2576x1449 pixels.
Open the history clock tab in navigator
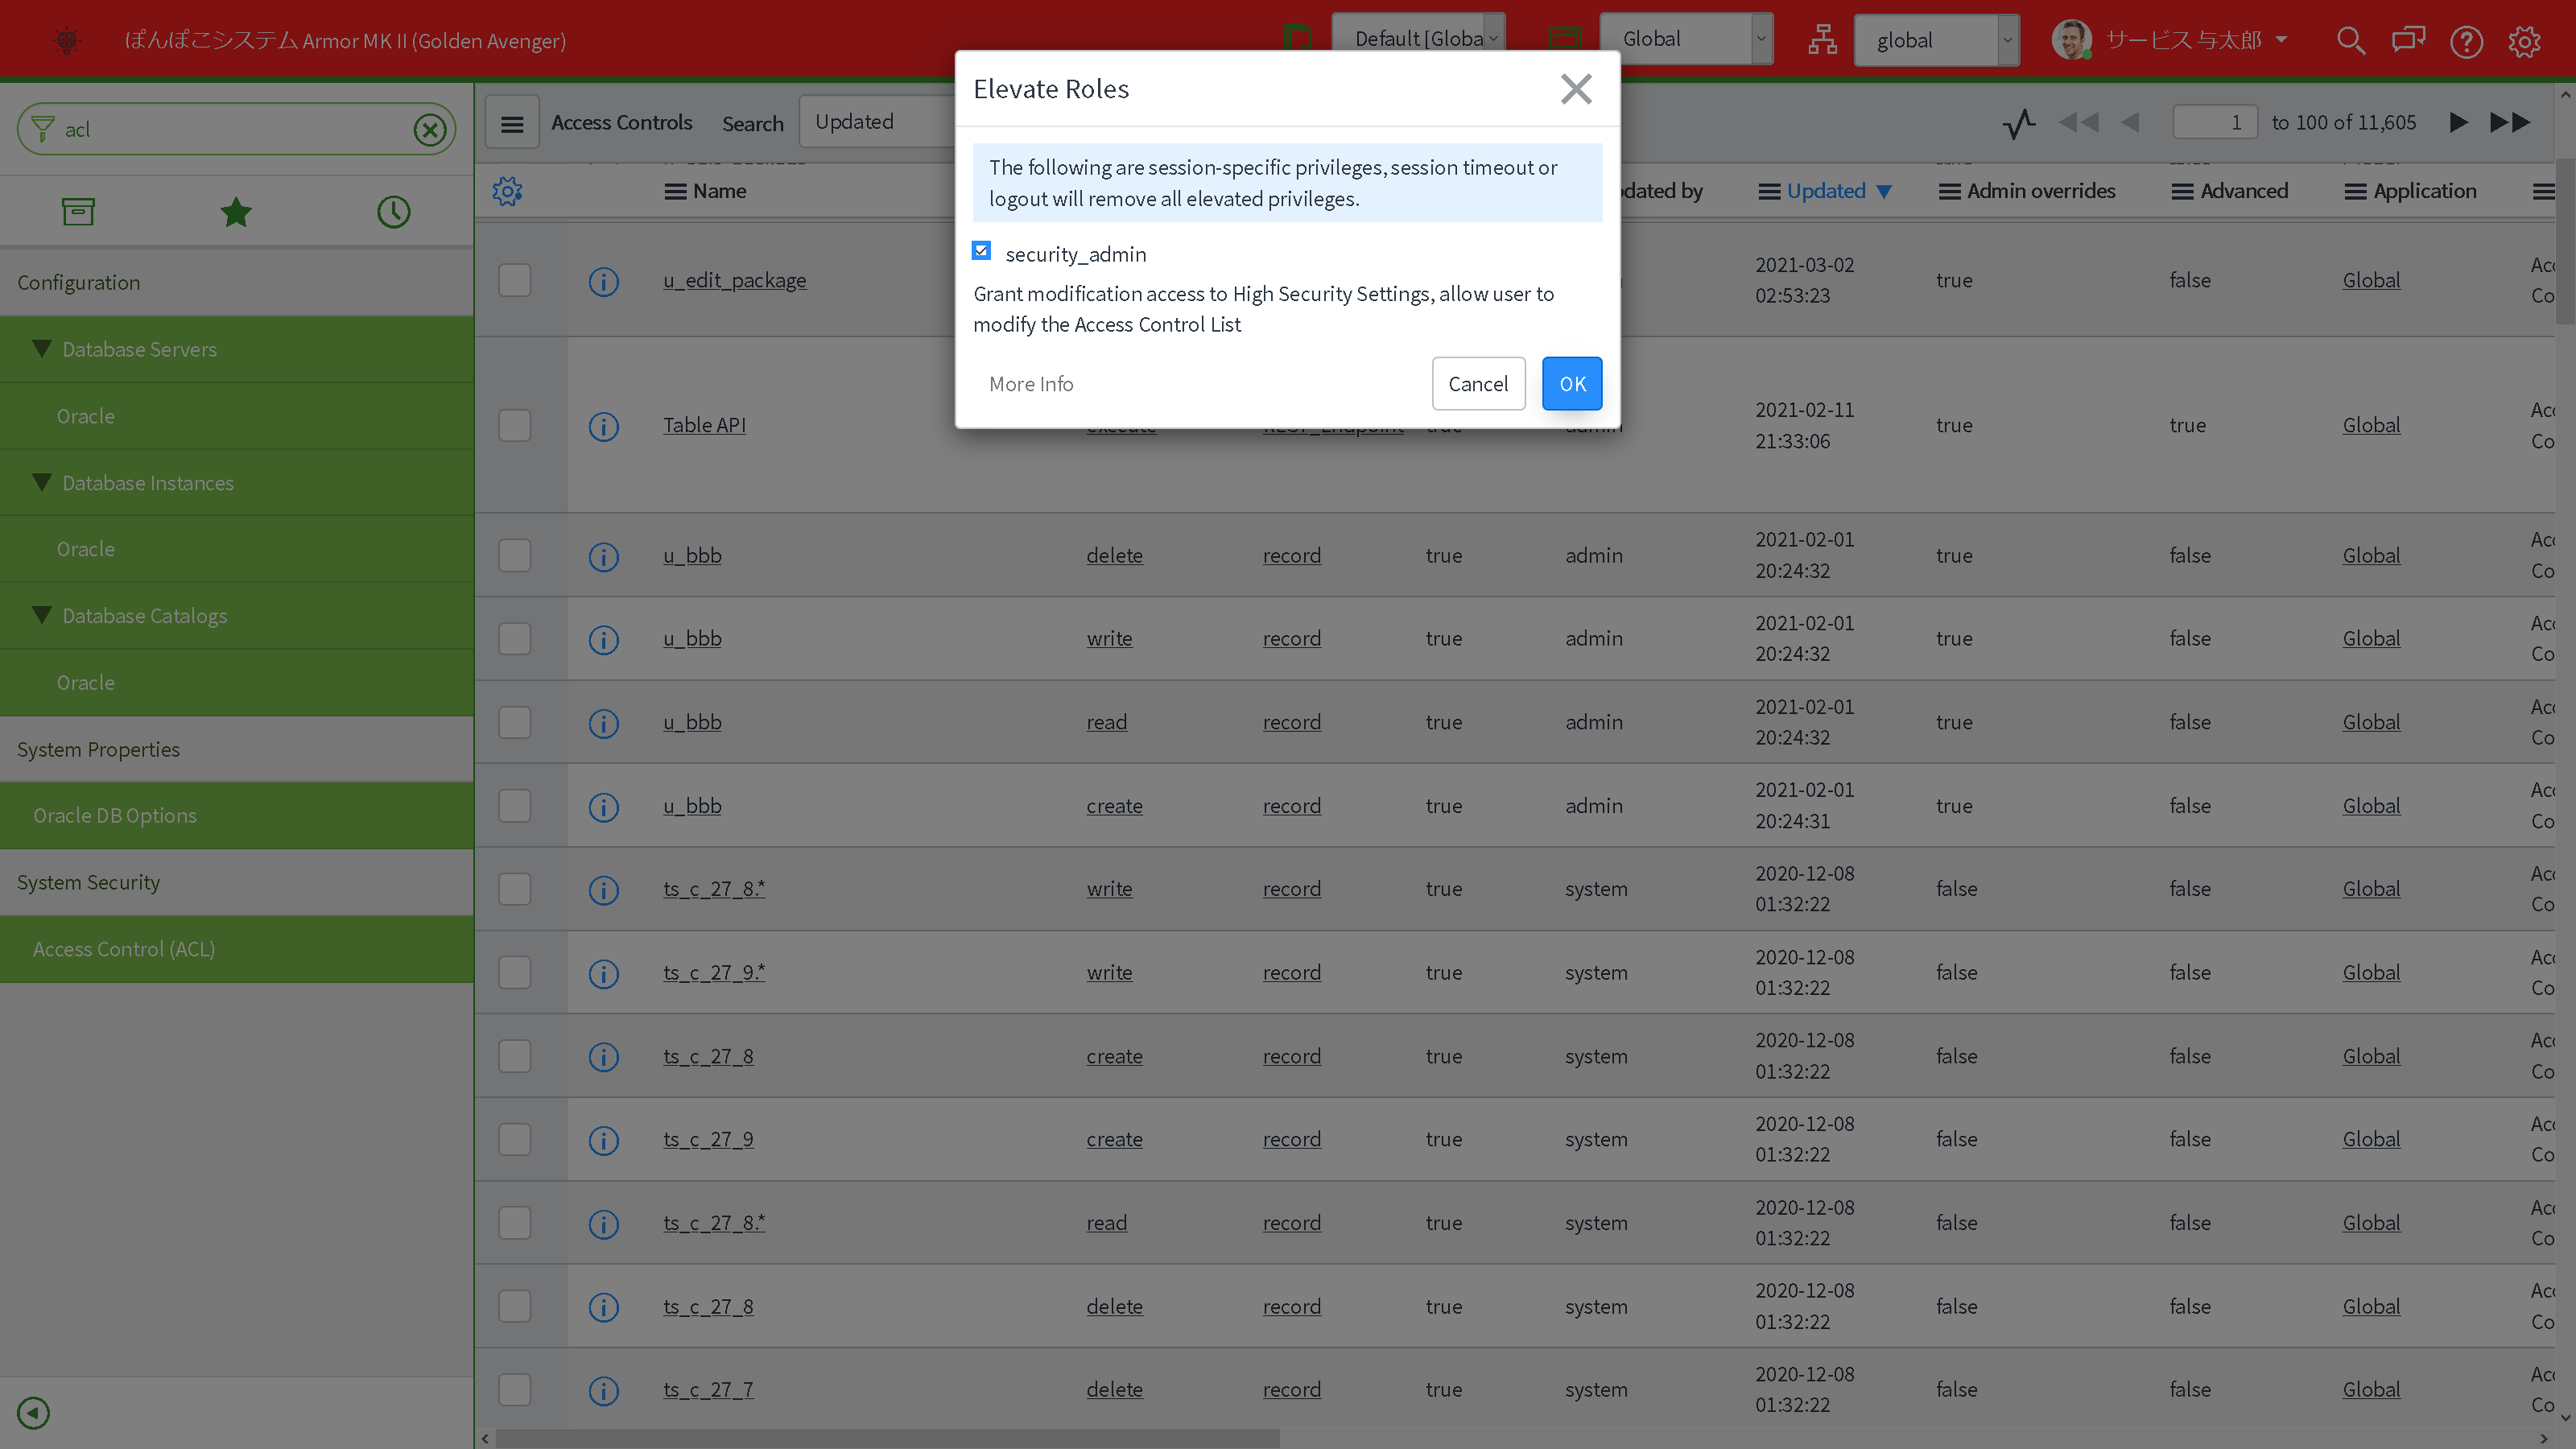click(x=393, y=212)
